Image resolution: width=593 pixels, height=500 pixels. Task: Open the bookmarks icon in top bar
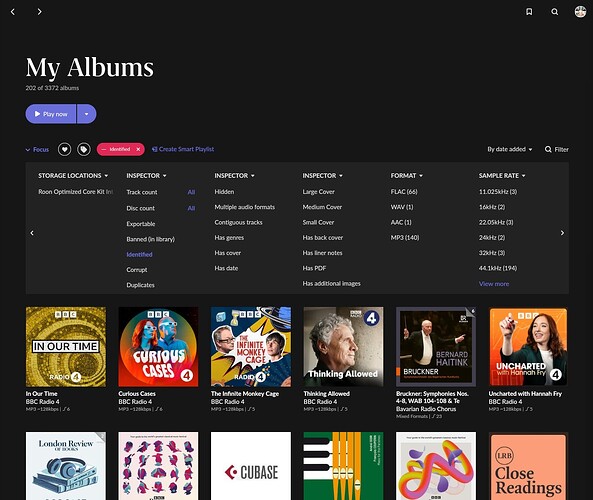point(529,12)
